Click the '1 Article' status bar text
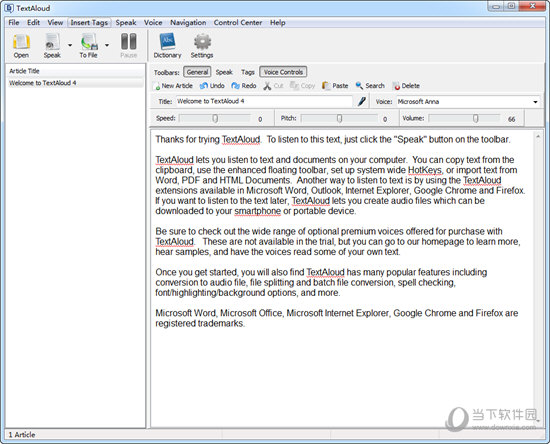Viewport: 550px width, 444px height. [22, 435]
